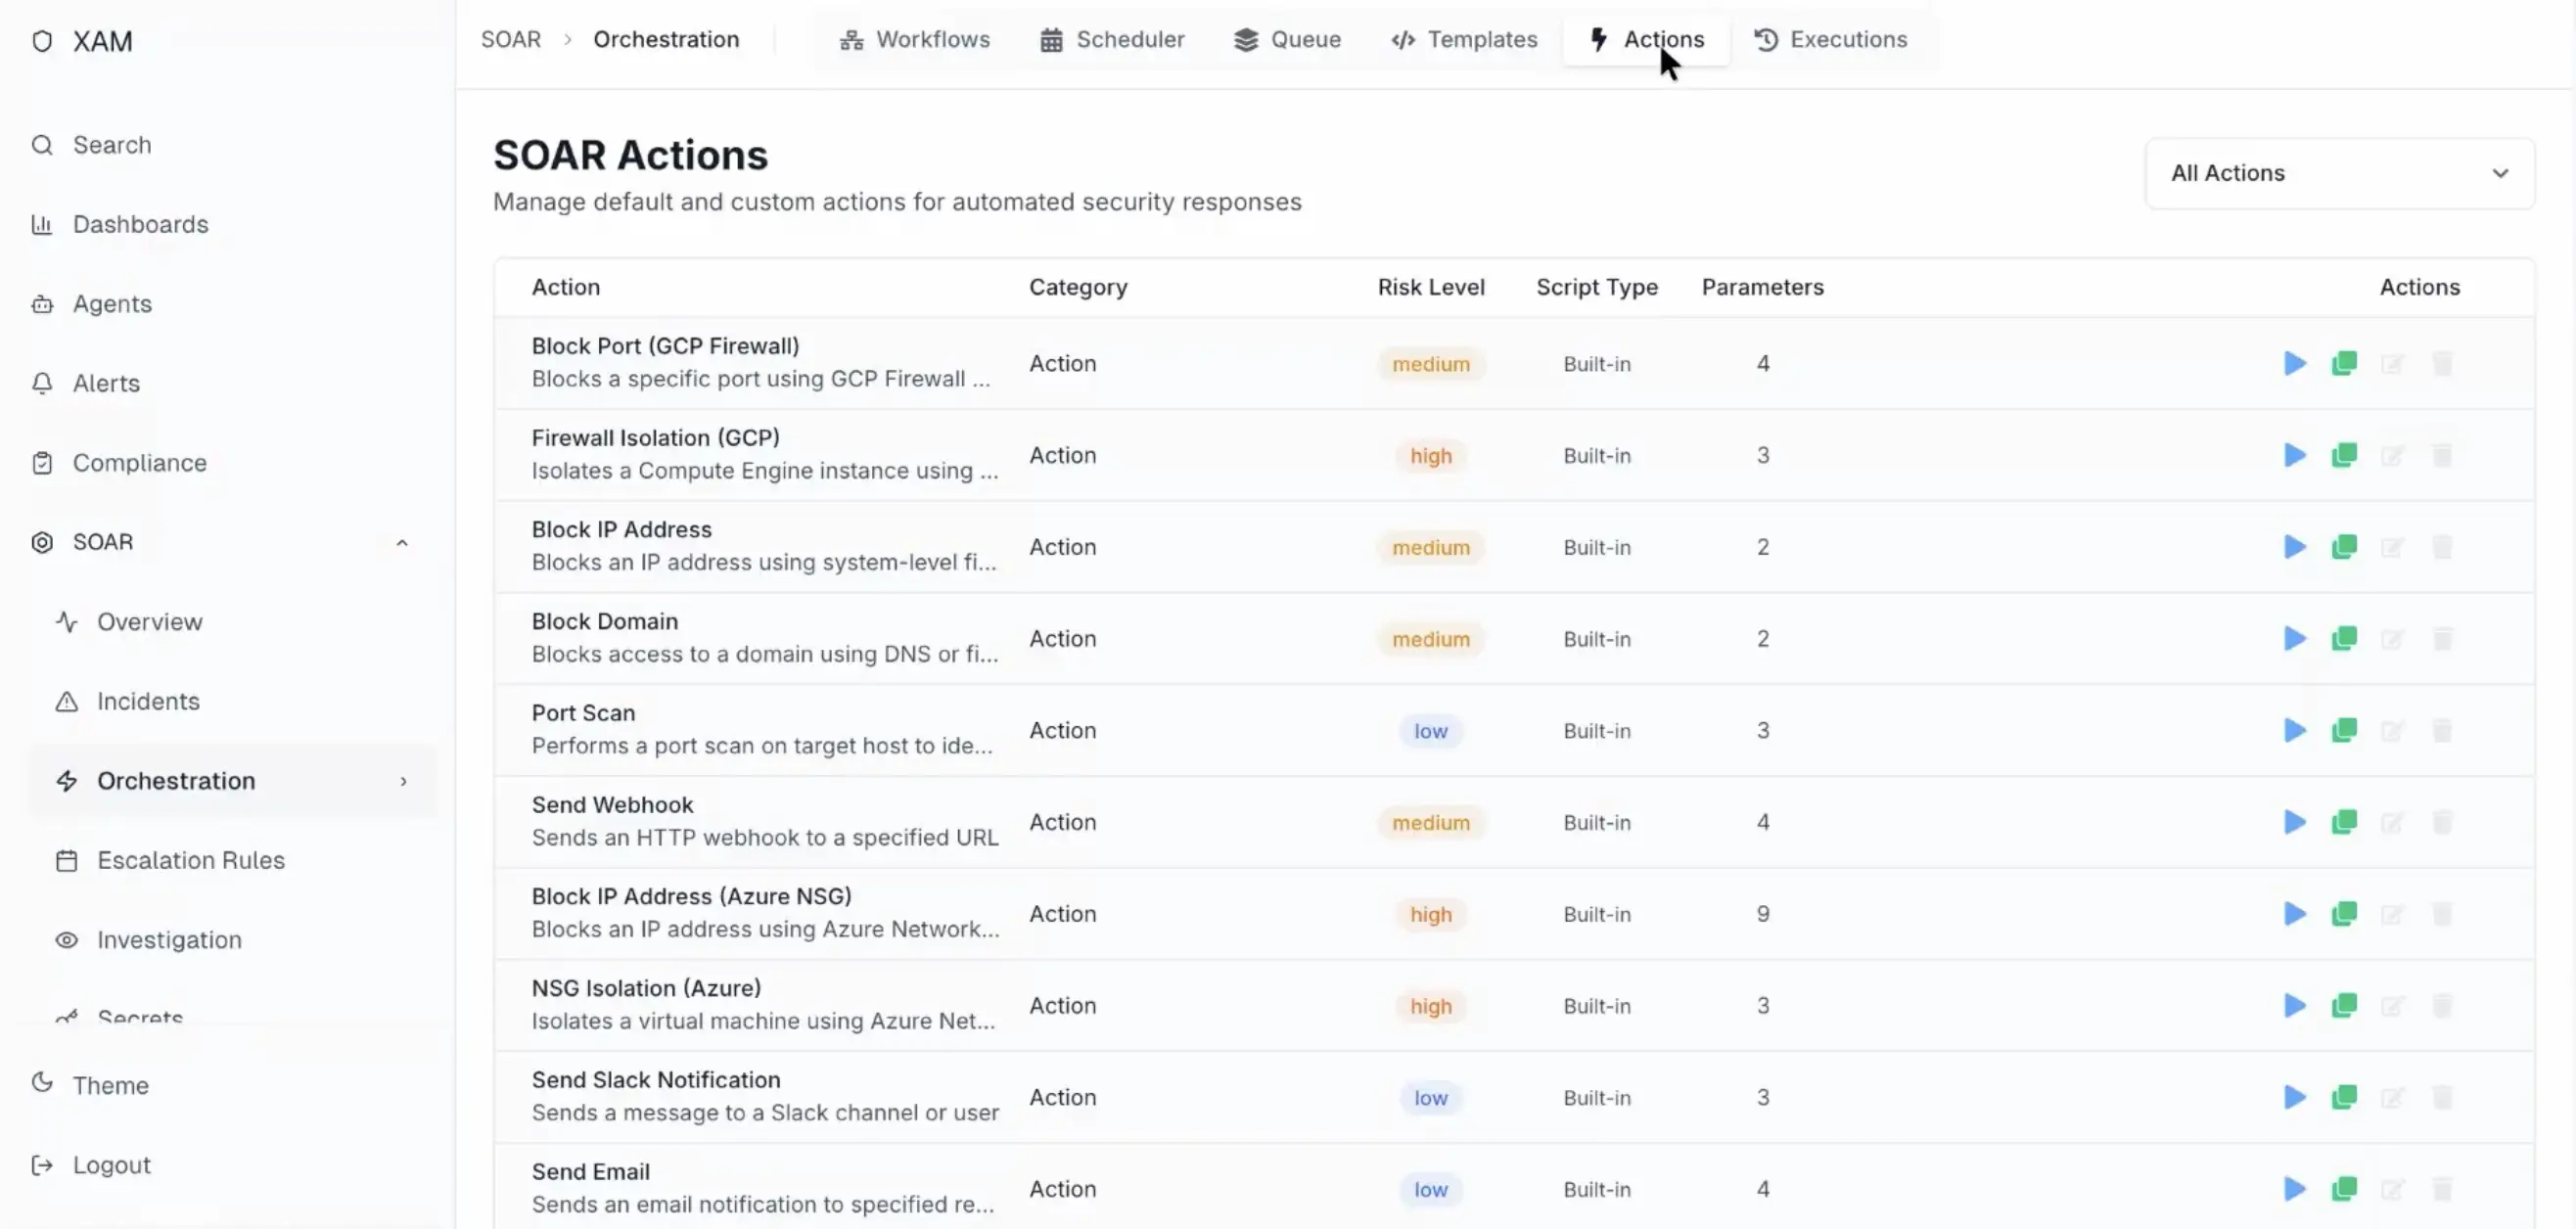
Task: Select Compliance from the sidebar
Action: 140,462
